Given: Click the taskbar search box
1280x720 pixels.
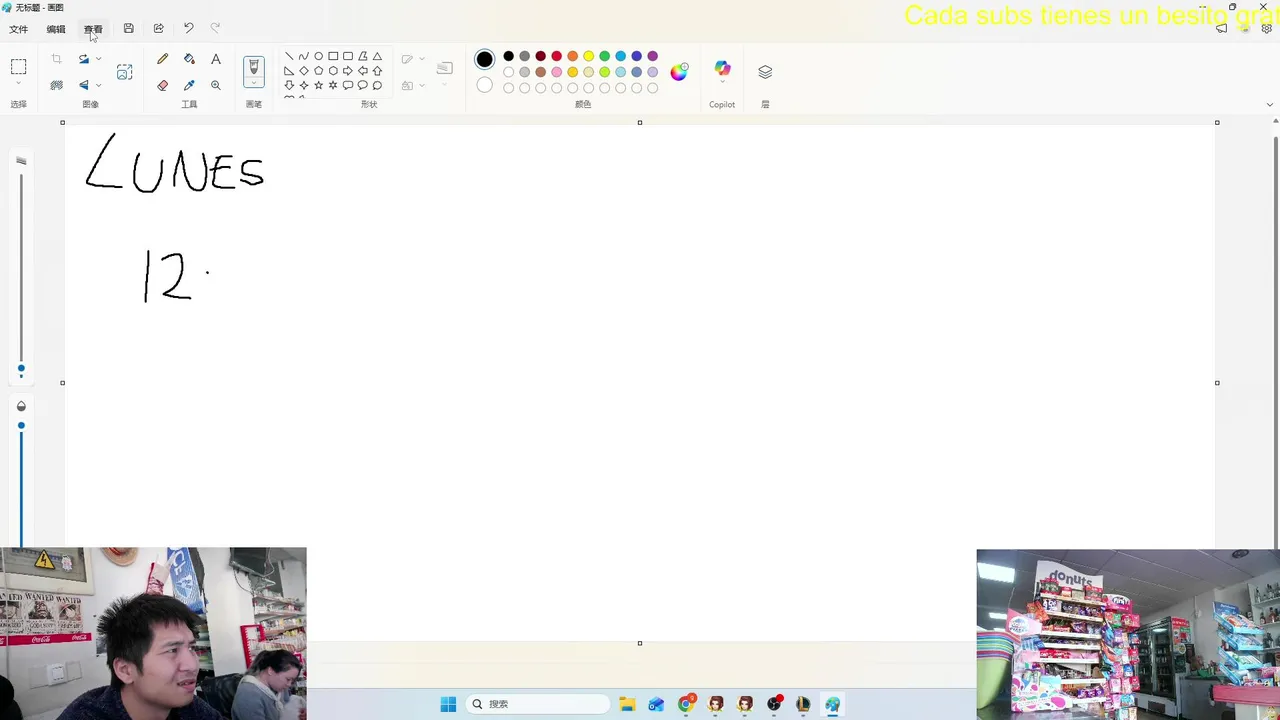Looking at the screenshot, I should click(538, 704).
